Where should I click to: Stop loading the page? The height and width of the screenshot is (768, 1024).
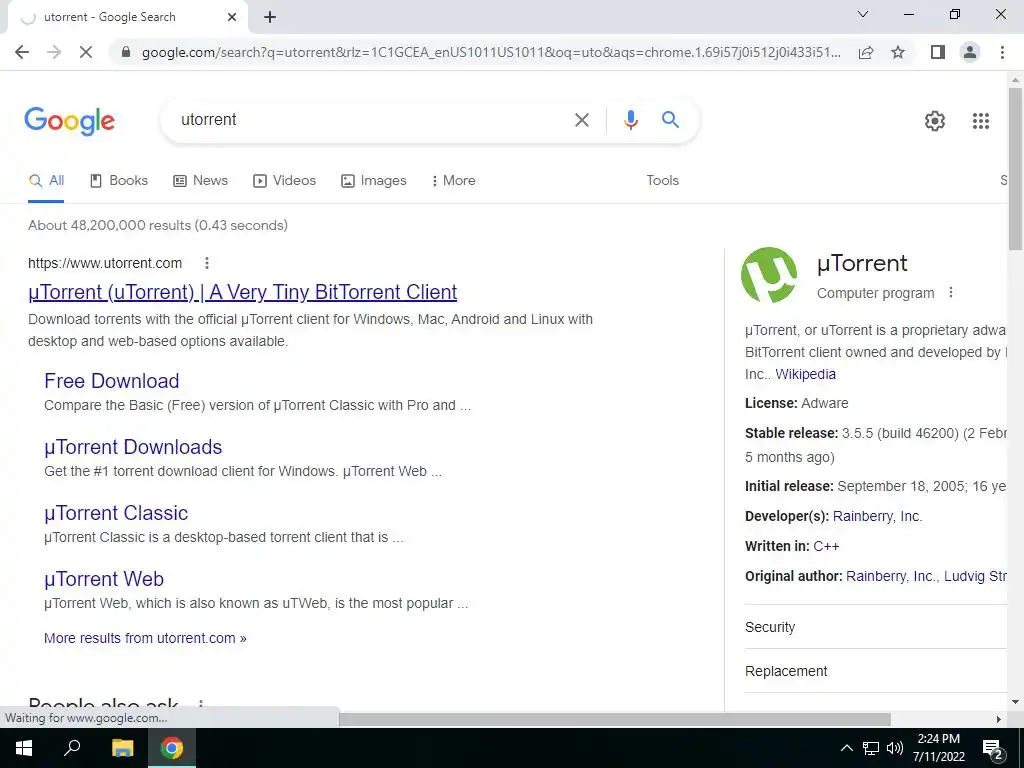pyautogui.click(x=86, y=52)
